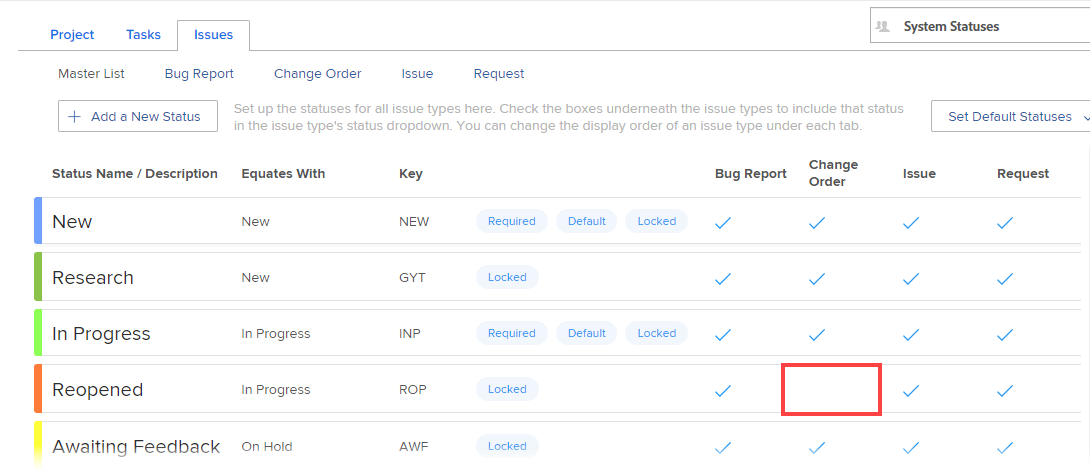The height and width of the screenshot is (476, 1090).
Task: Click the System Statuses group icon
Action: [x=883, y=27]
